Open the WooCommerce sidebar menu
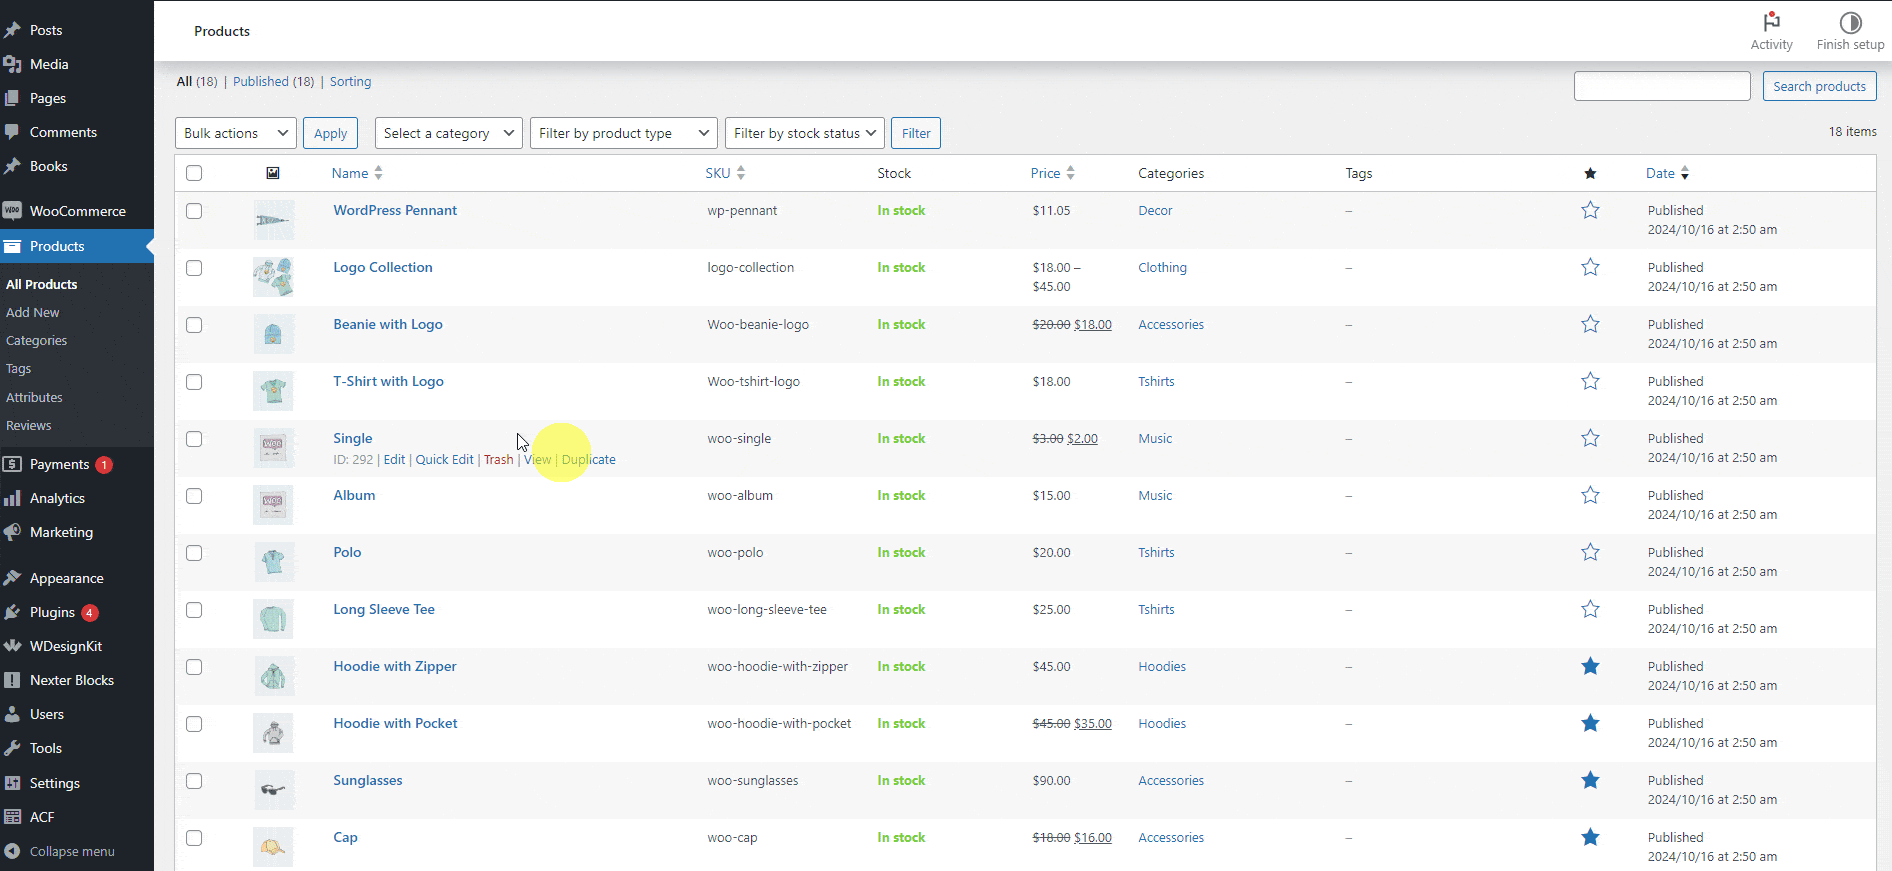 tap(77, 211)
